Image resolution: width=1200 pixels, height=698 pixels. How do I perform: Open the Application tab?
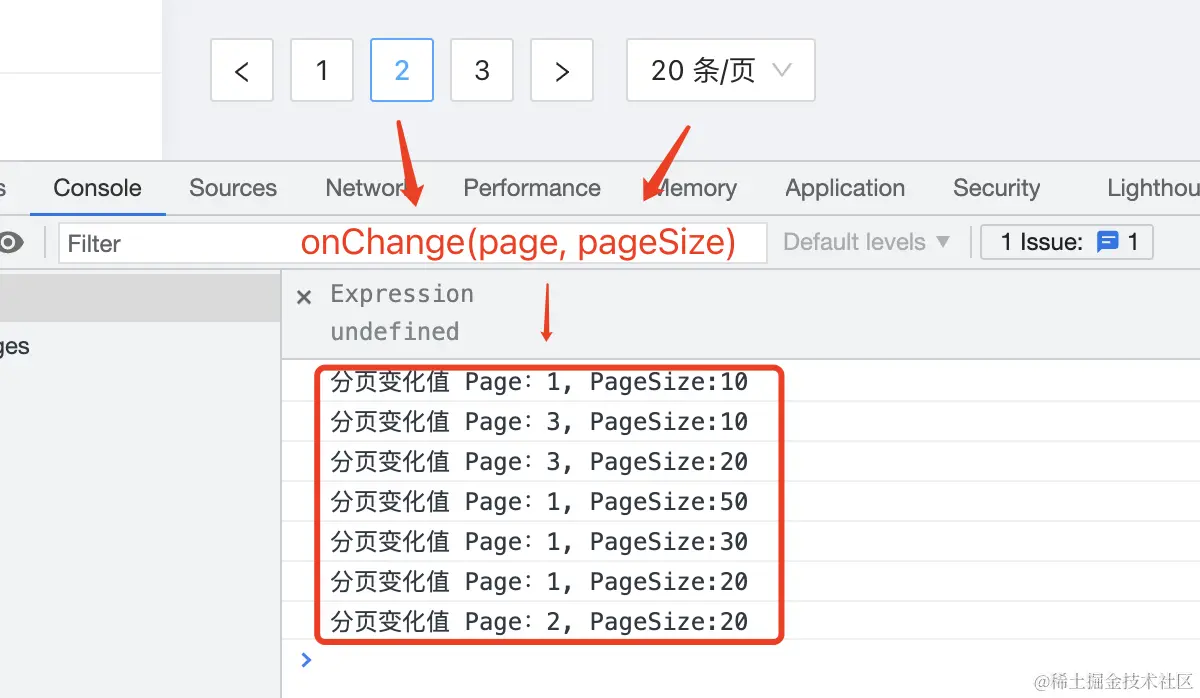coord(845,188)
